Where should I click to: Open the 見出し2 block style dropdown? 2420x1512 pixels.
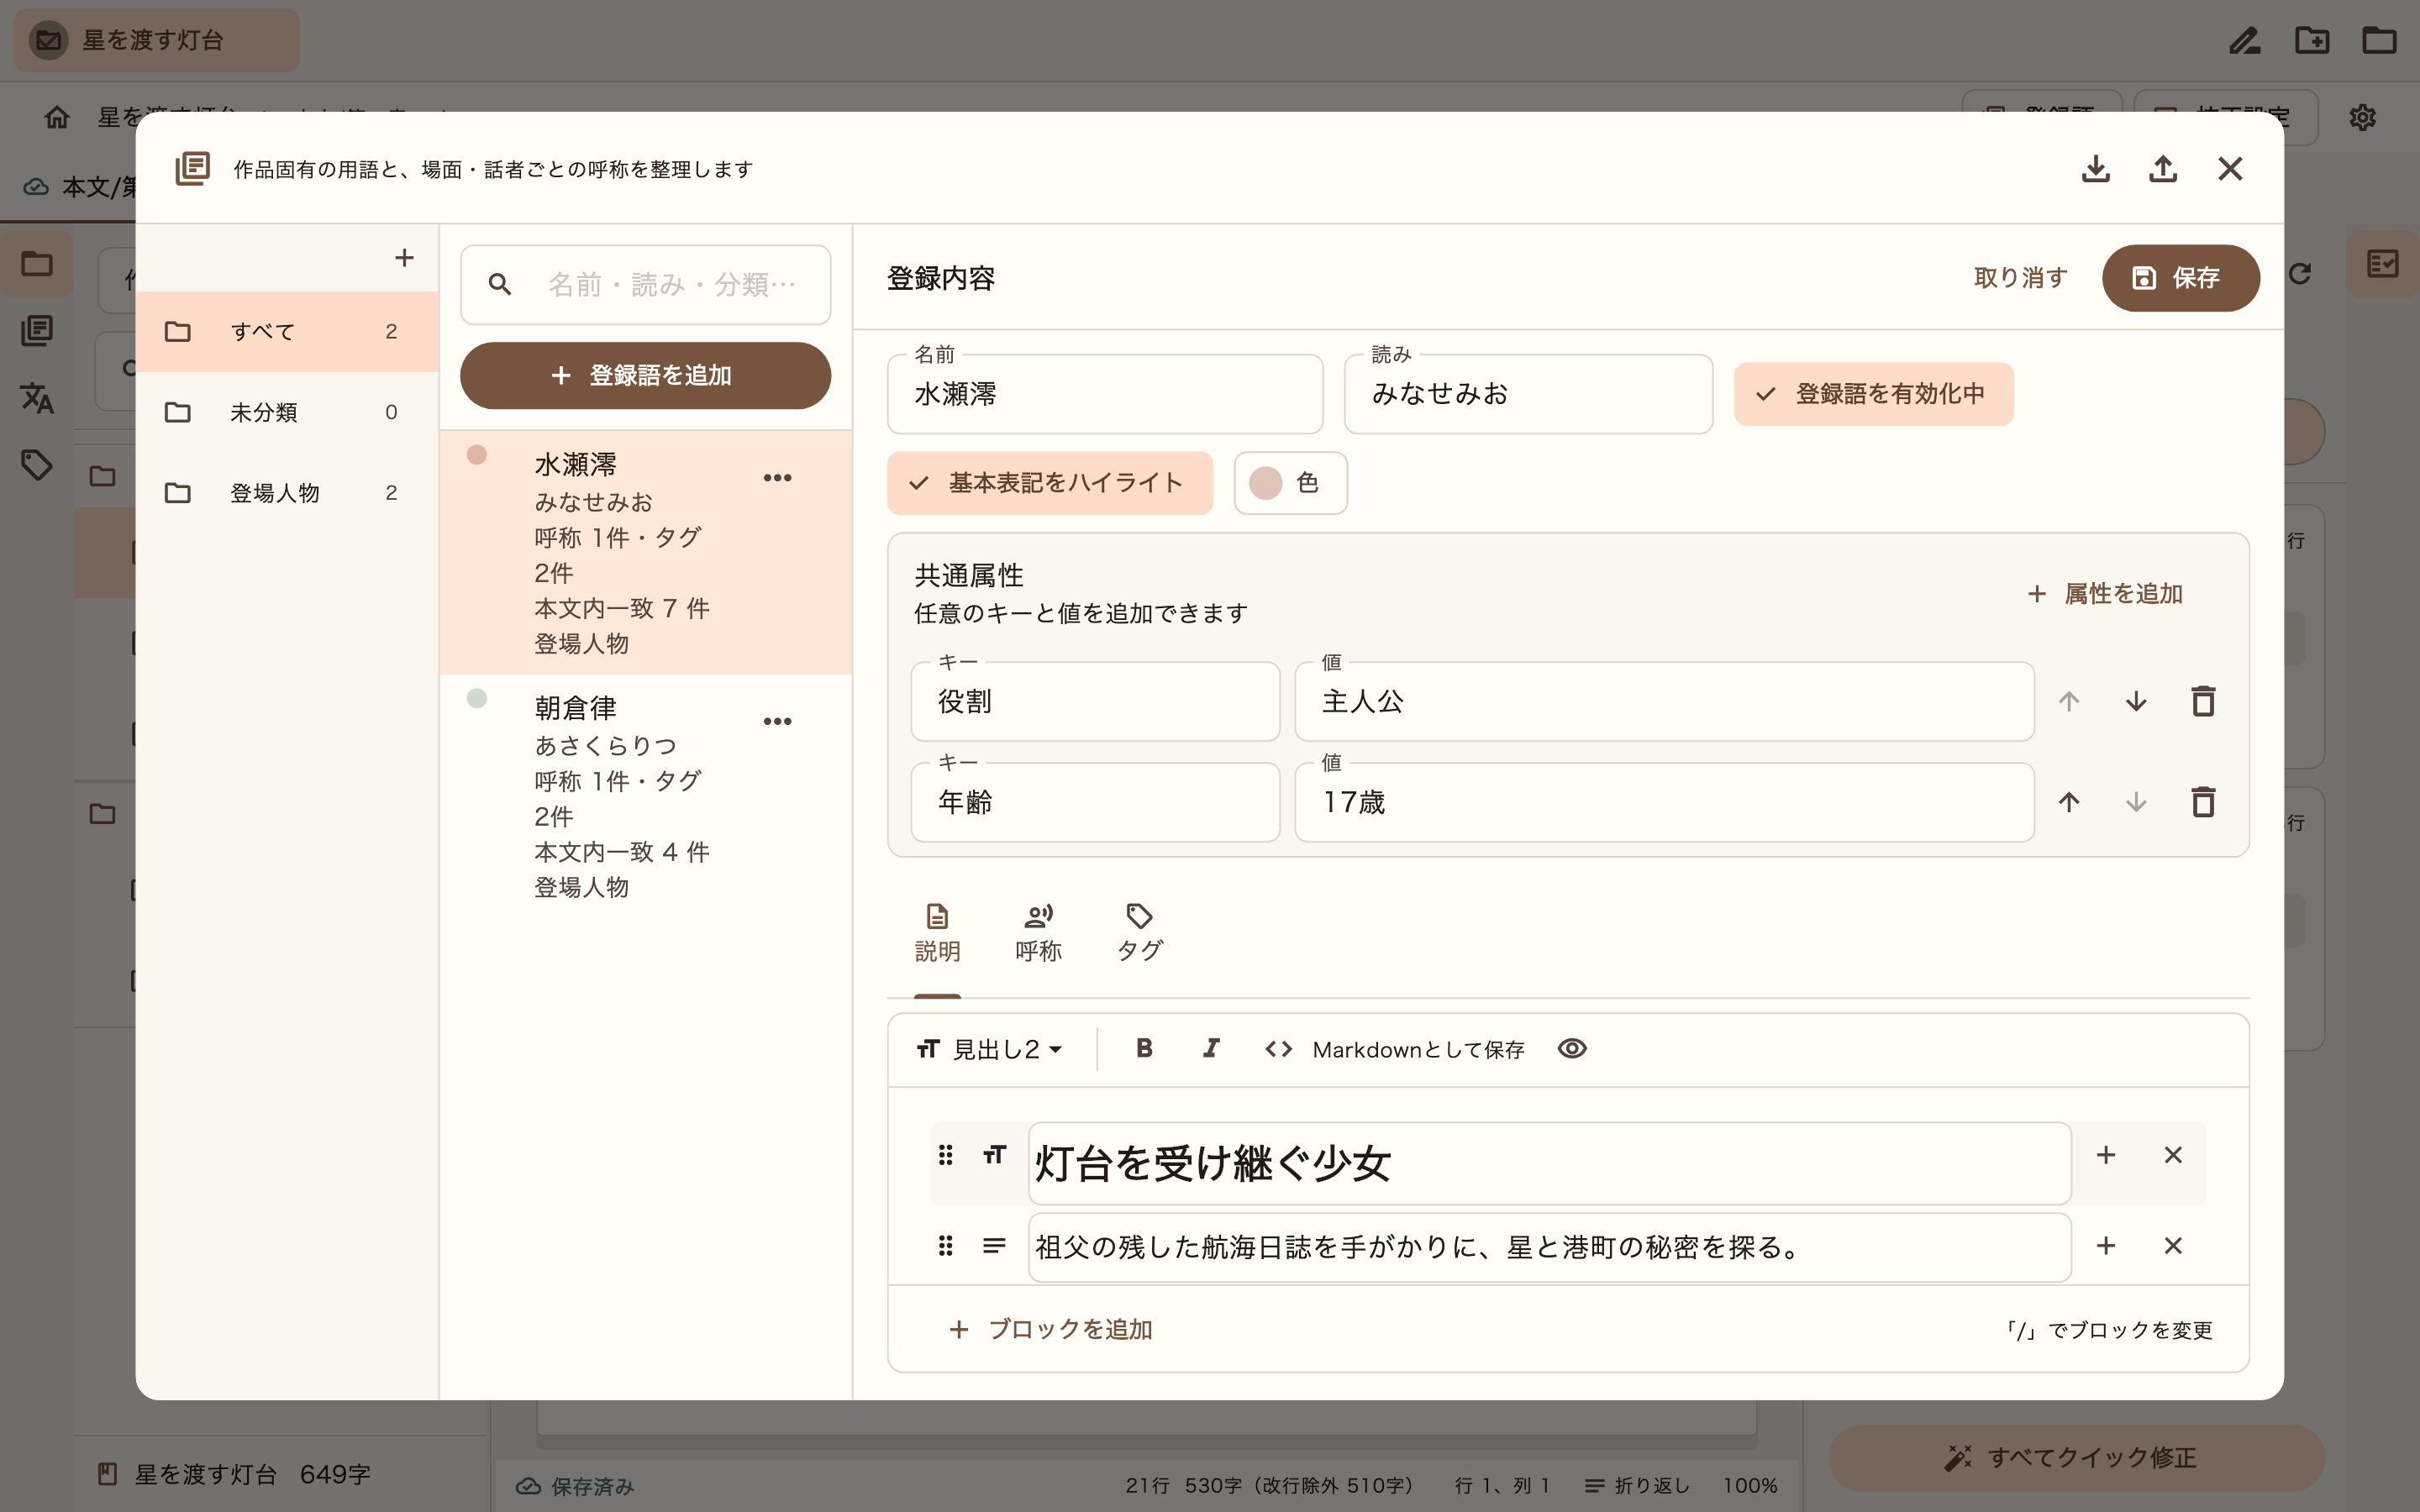click(x=988, y=1049)
